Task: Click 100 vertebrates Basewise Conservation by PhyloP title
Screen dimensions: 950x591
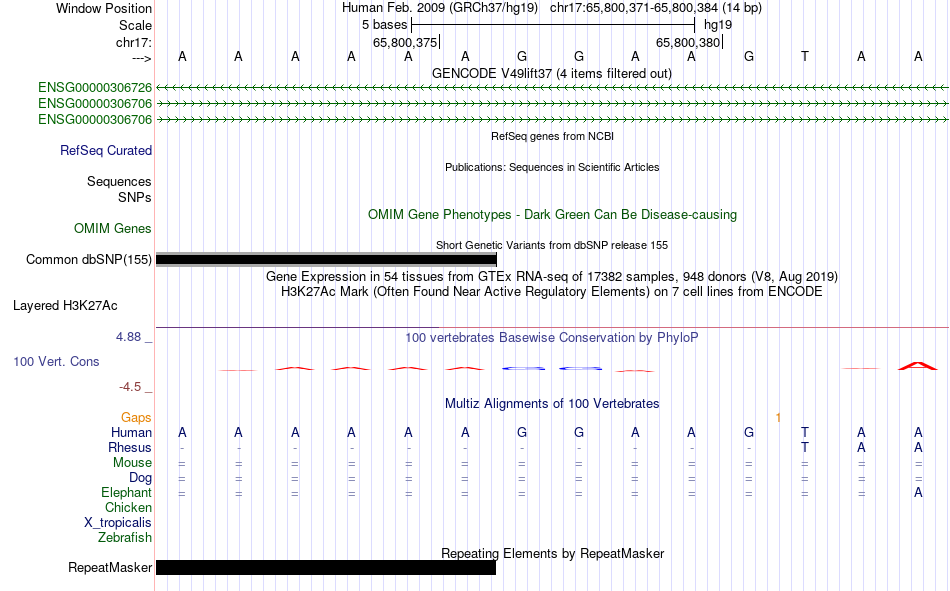Action: tap(552, 338)
